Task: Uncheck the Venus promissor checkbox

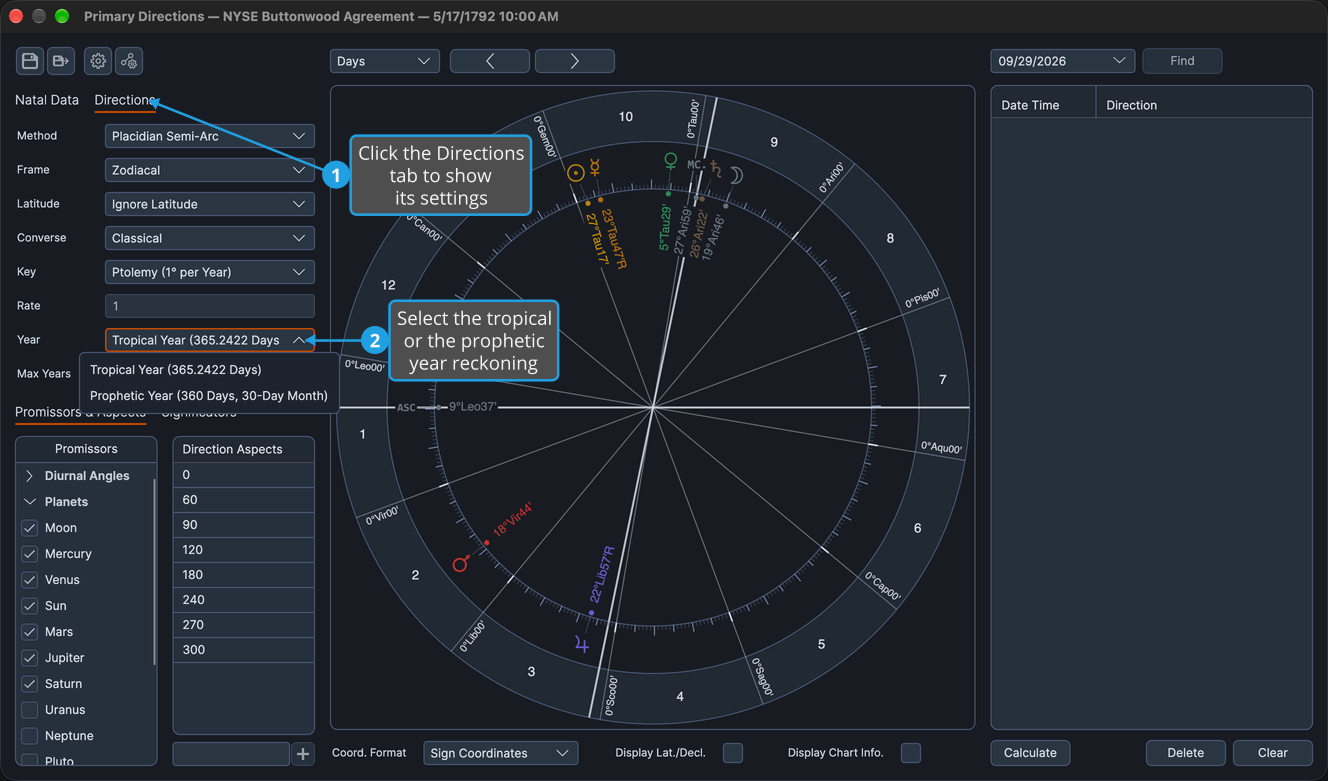Action: [30, 580]
